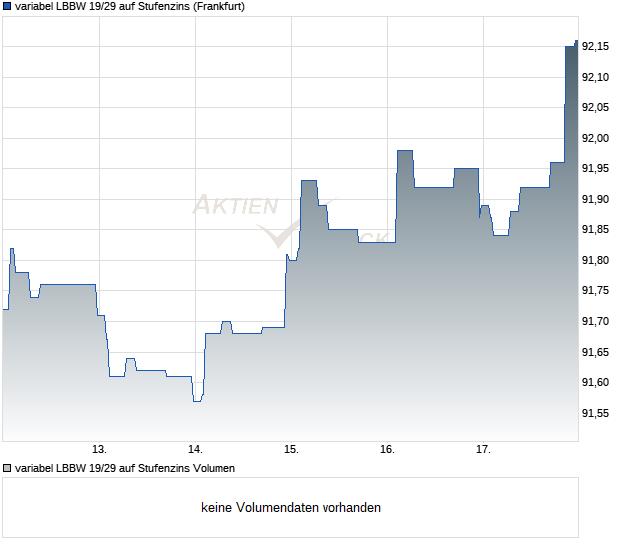Click the 92,05 price axis label
Image resolution: width=620 pixels, height=546 pixels.
click(595, 108)
